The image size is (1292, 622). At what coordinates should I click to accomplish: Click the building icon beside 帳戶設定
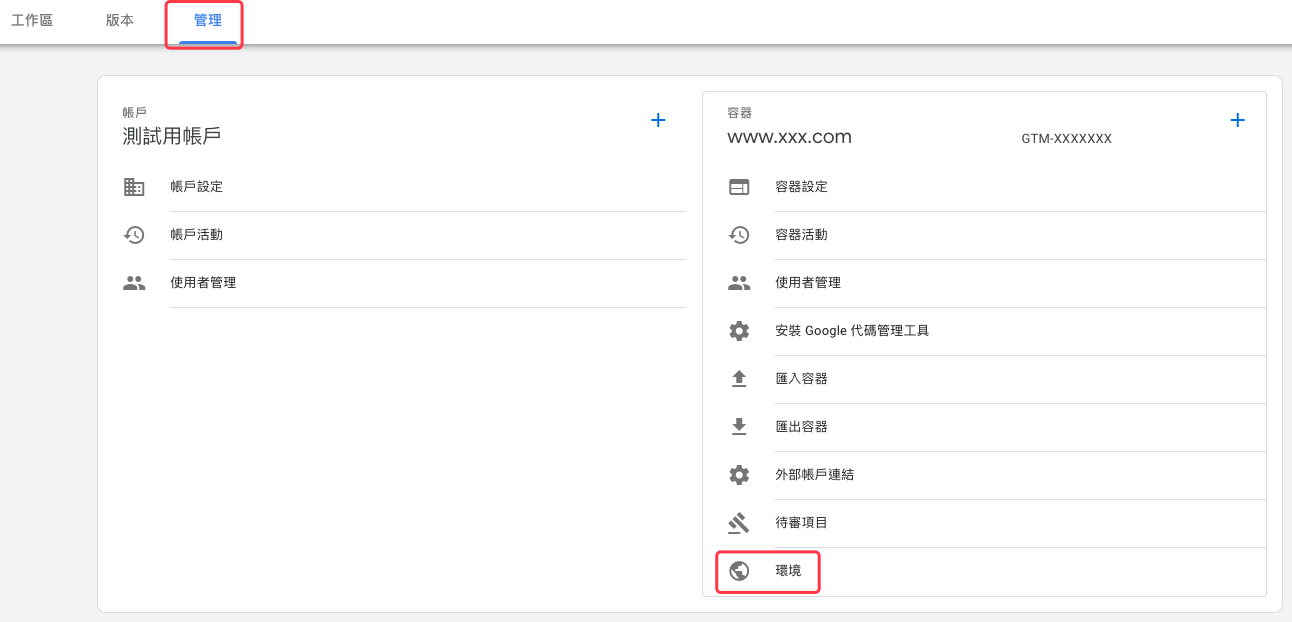click(134, 187)
